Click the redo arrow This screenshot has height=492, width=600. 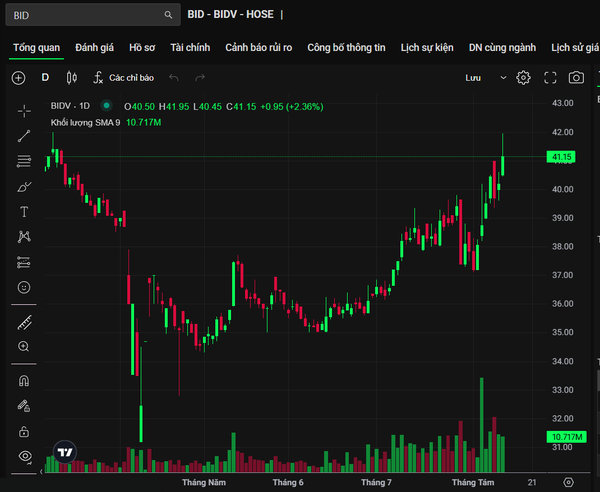point(200,78)
